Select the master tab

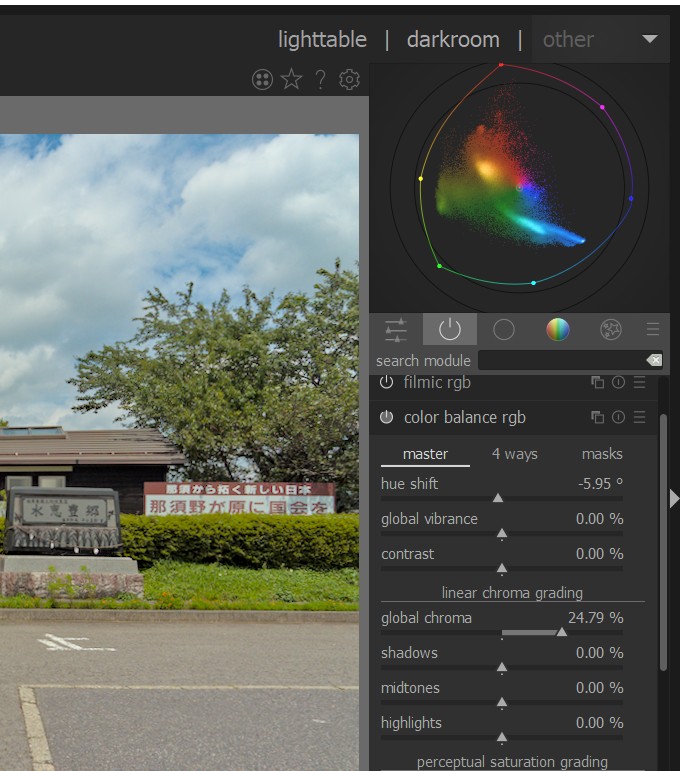click(425, 454)
